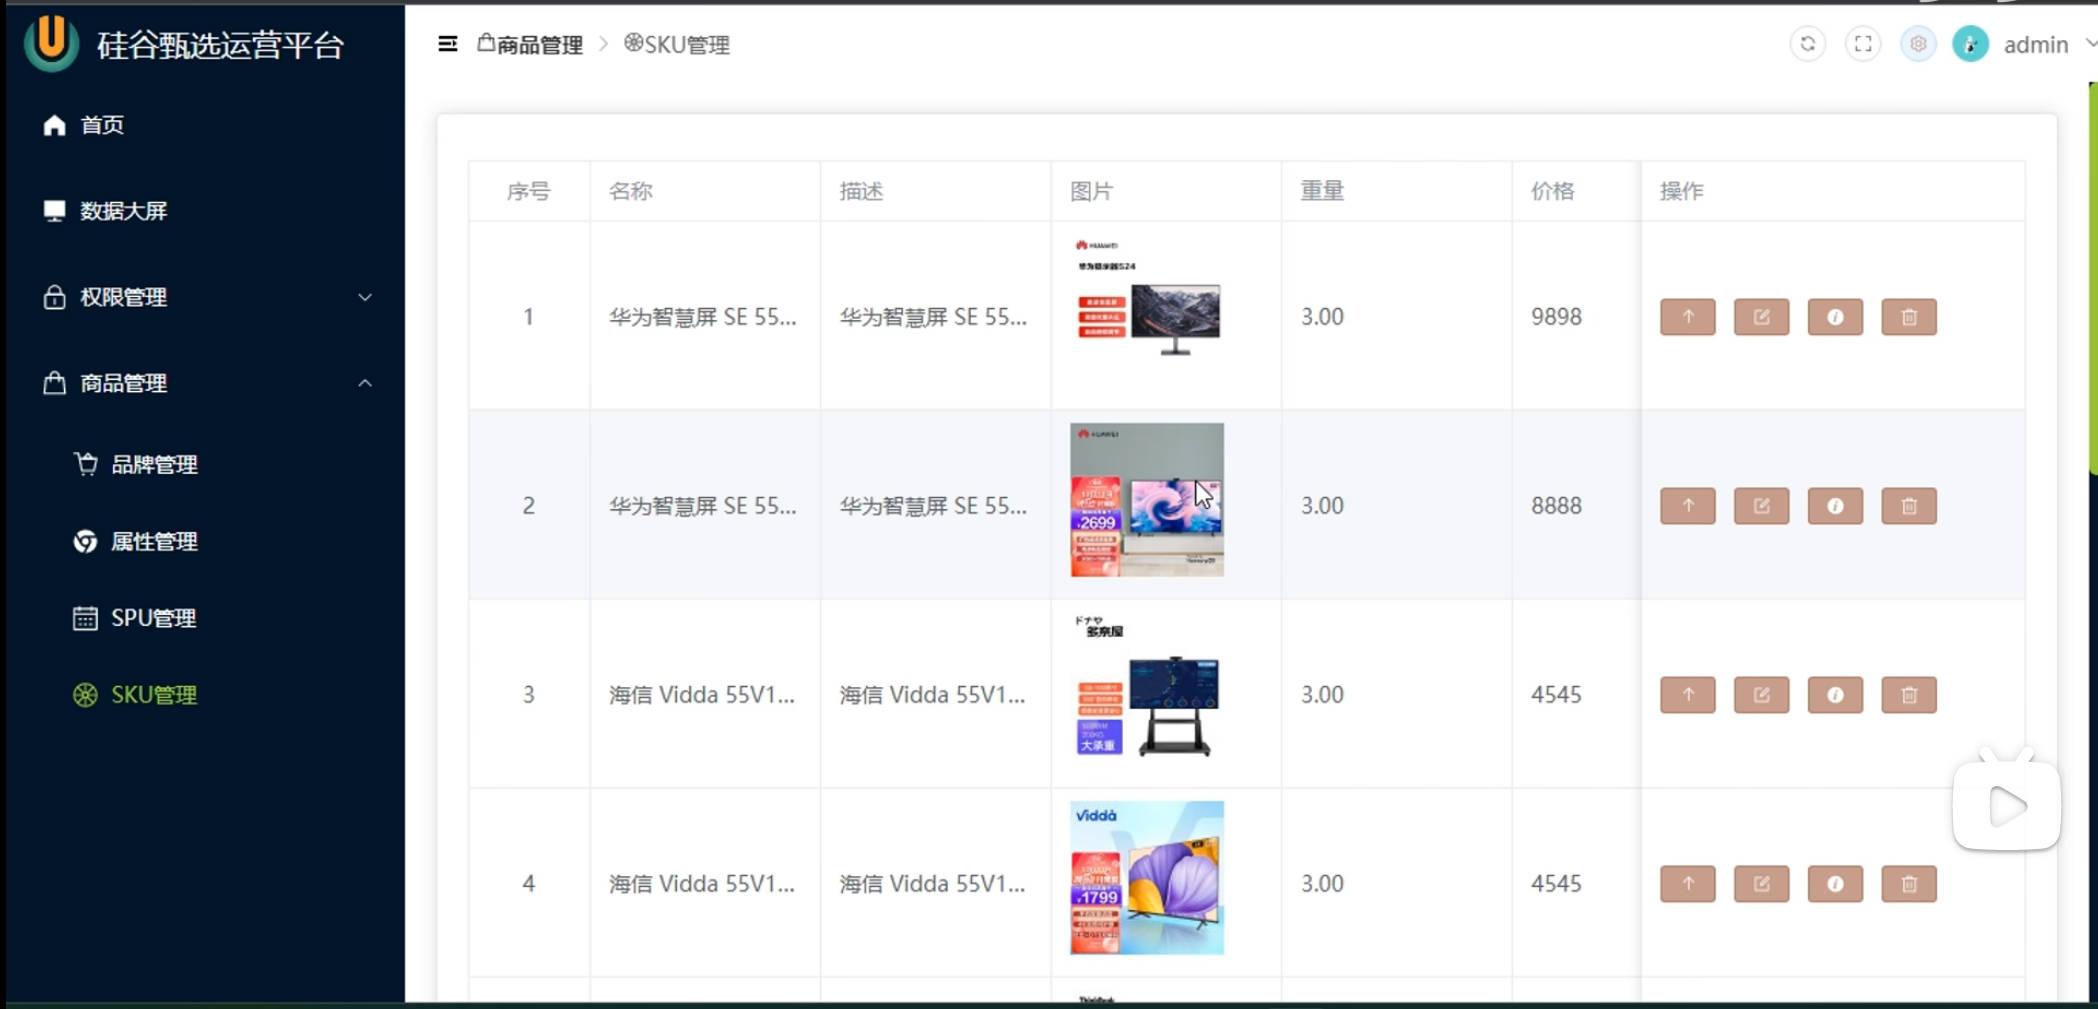View info for SKU priced 8888

tap(1835, 506)
